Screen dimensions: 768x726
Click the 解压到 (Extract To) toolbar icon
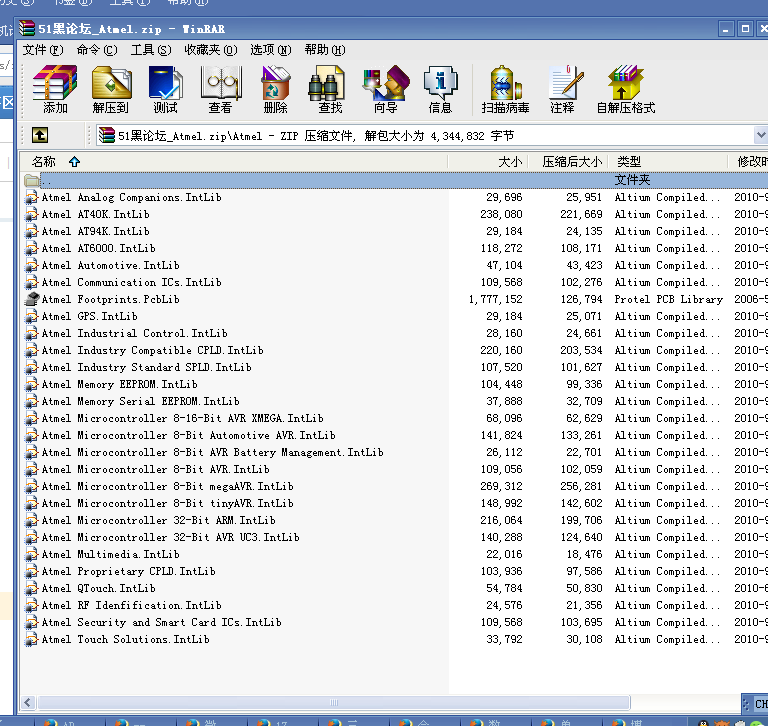pyautogui.click(x=111, y=89)
